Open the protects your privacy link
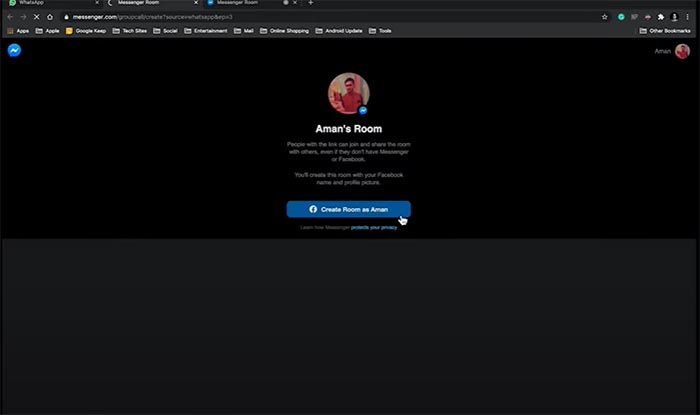The height and width of the screenshot is (415, 700). [374, 228]
